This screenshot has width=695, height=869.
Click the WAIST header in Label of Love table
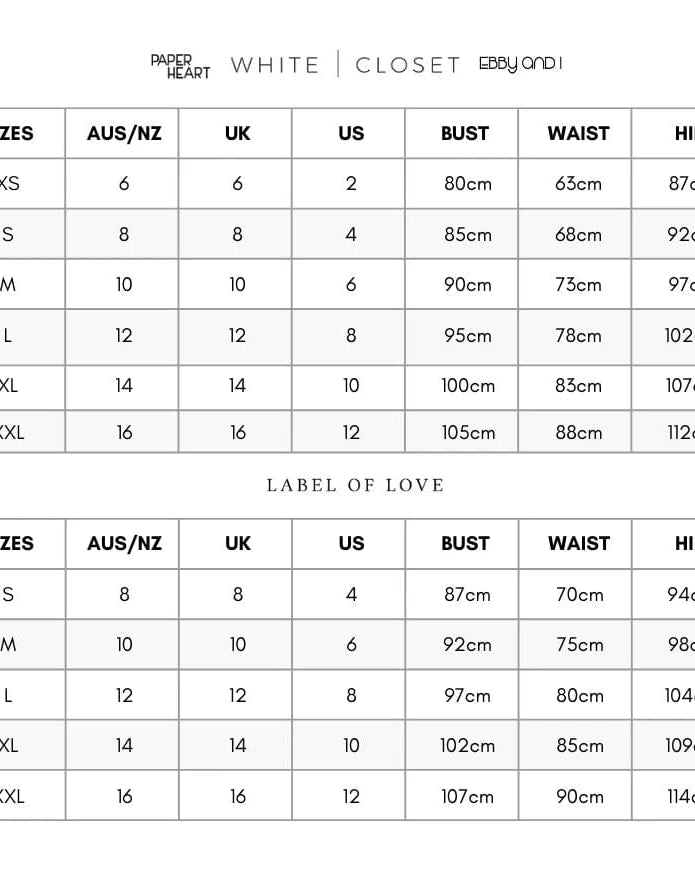point(578,543)
